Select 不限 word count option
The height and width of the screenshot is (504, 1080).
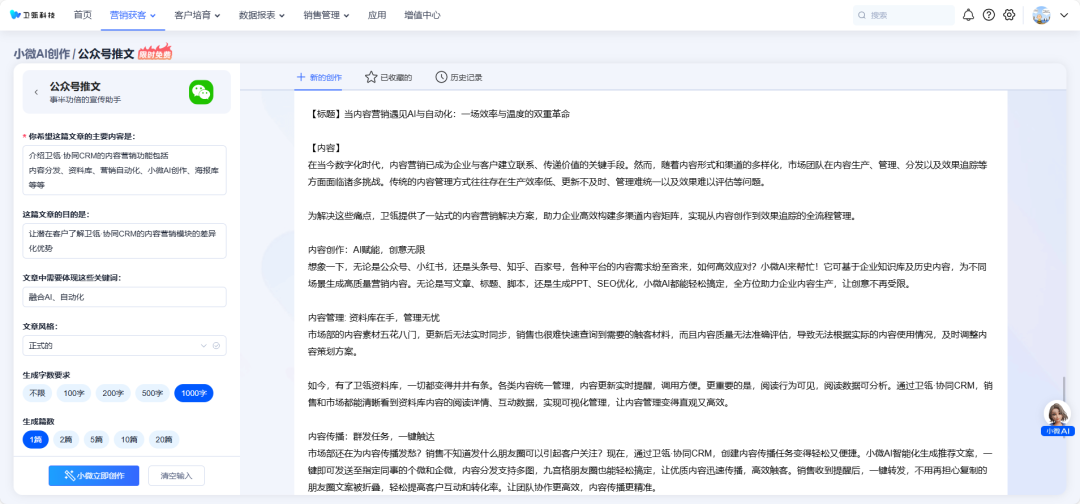point(37,393)
